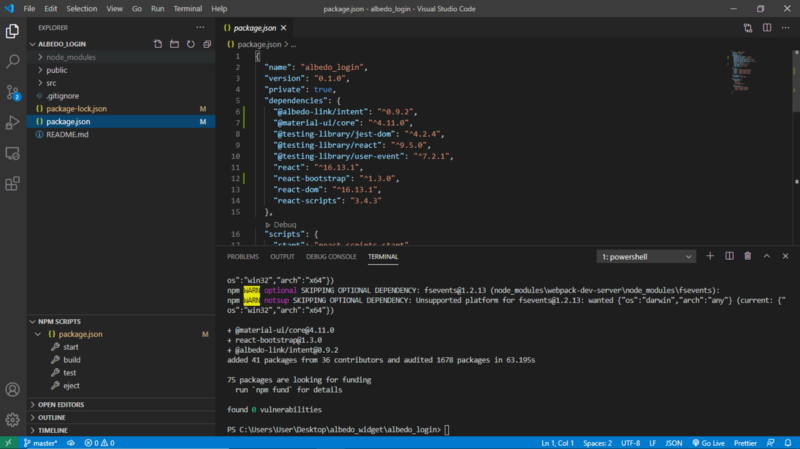Open the Help menu
The image size is (800, 449).
[x=219, y=9]
